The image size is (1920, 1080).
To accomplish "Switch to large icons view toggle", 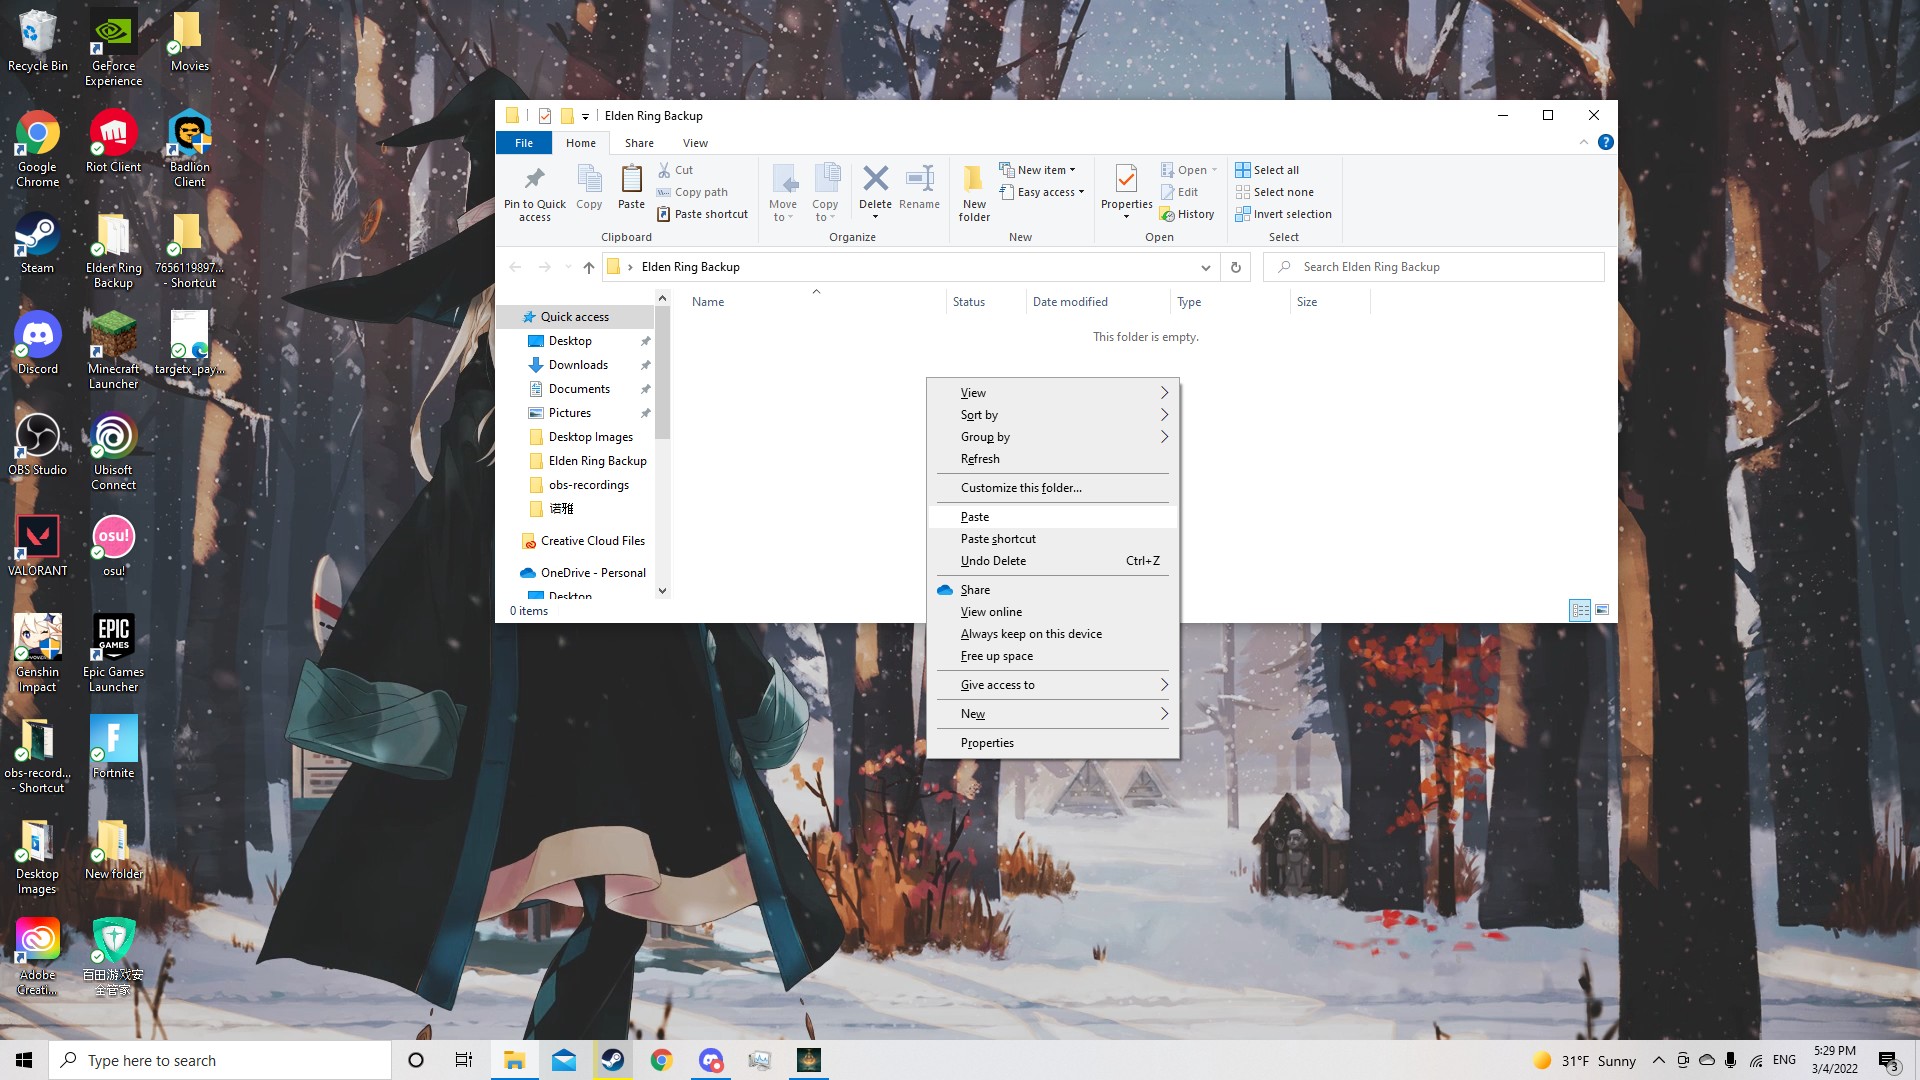I will click(x=1602, y=610).
